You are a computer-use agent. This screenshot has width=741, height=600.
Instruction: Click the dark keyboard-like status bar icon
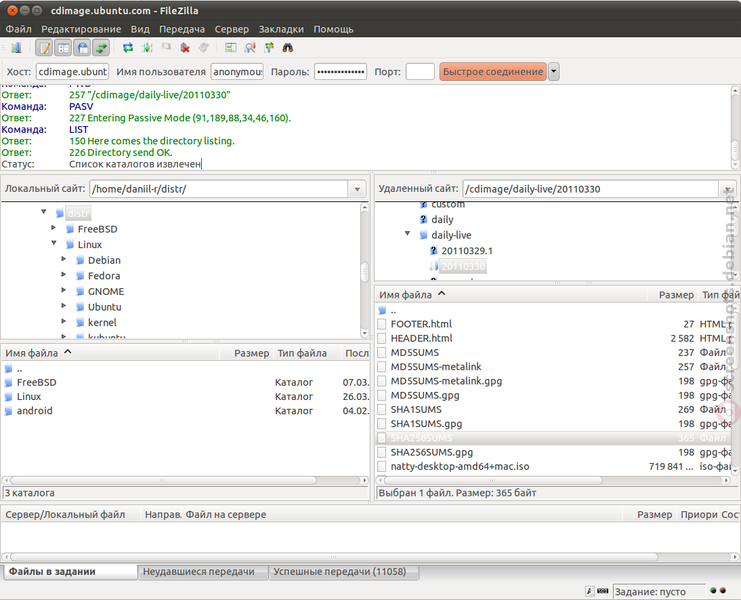coord(603,591)
